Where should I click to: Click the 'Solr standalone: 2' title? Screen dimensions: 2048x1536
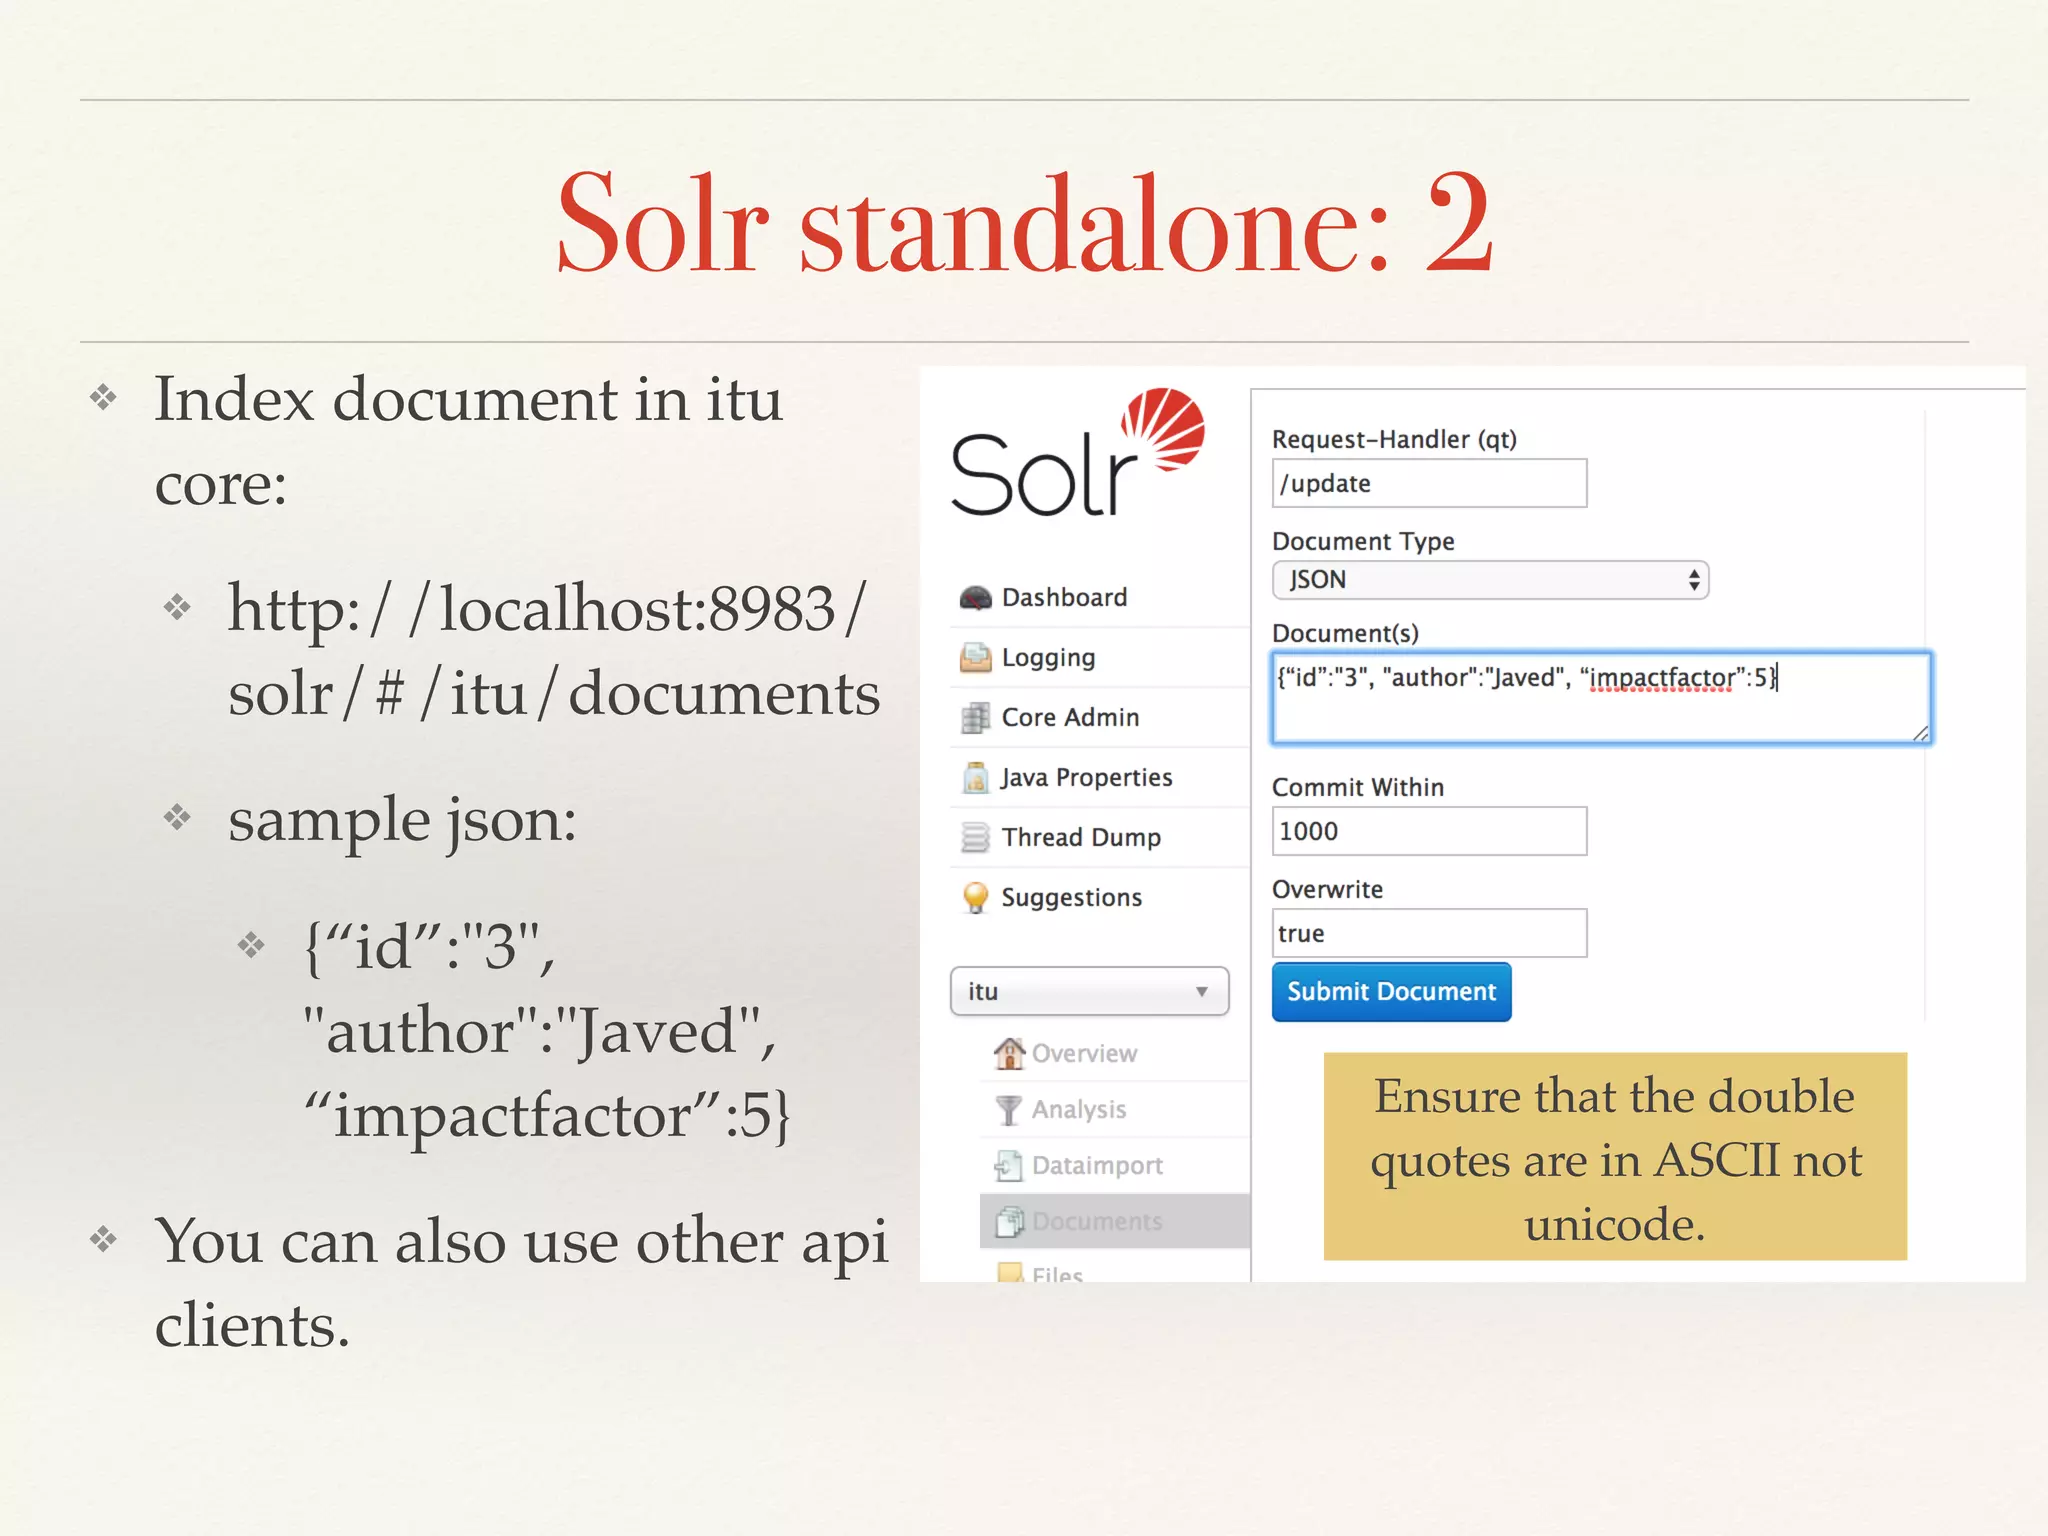[x=1024, y=222]
